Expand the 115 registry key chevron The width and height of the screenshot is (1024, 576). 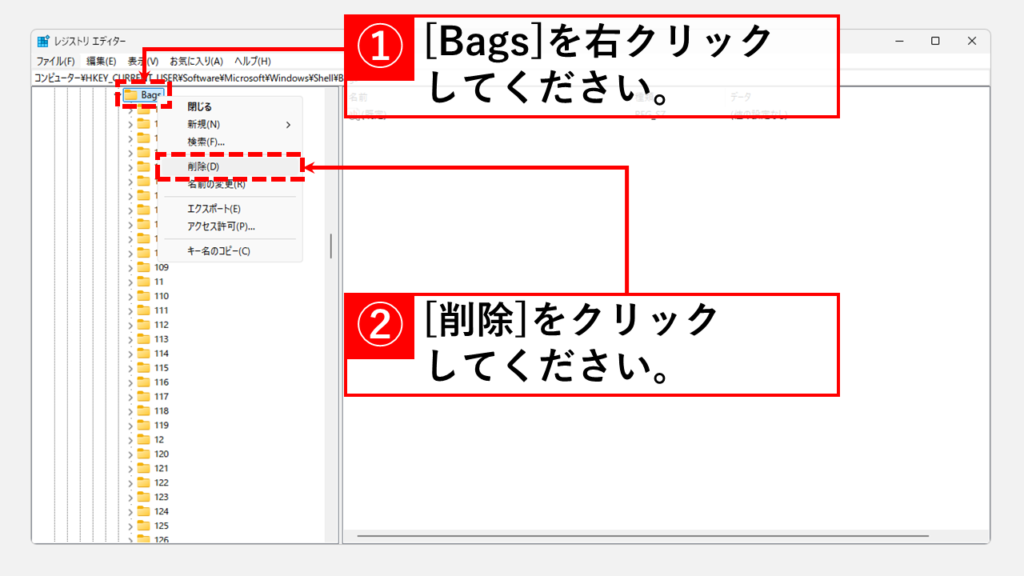(130, 368)
